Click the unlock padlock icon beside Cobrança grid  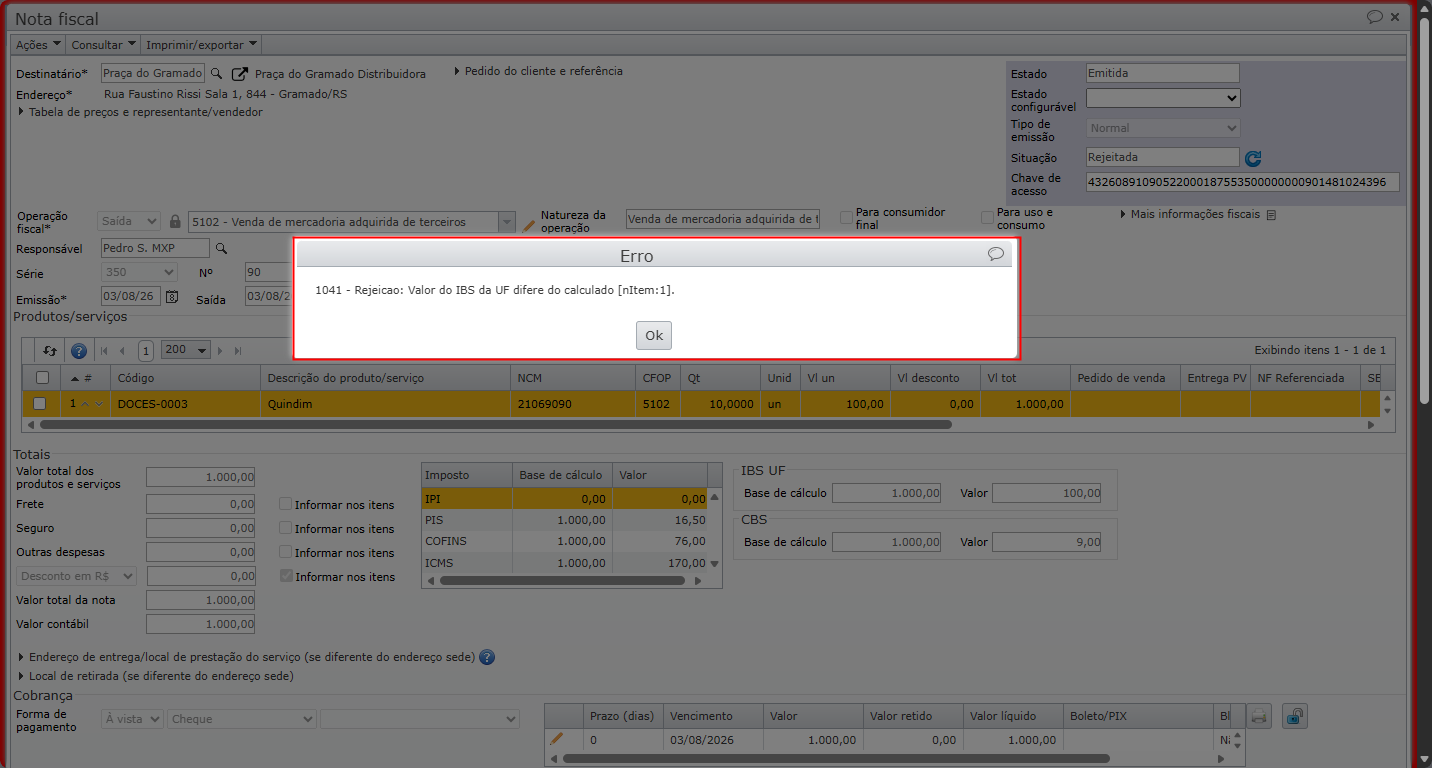coord(1295,716)
